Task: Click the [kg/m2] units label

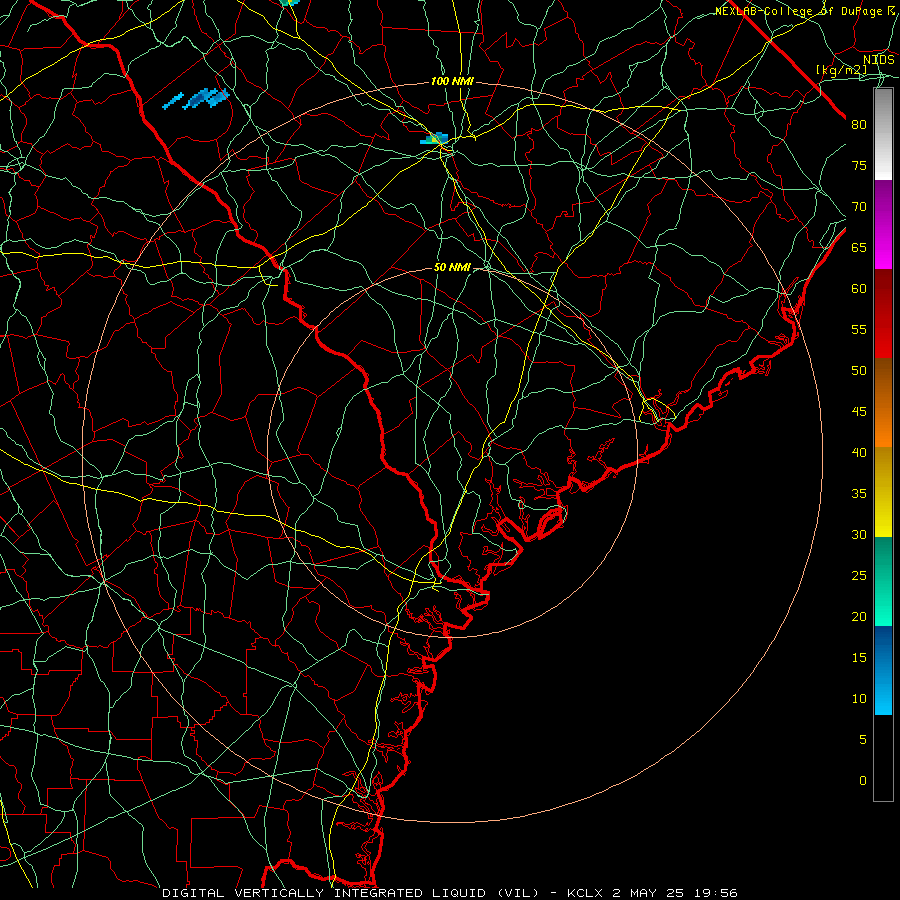Action: click(841, 70)
